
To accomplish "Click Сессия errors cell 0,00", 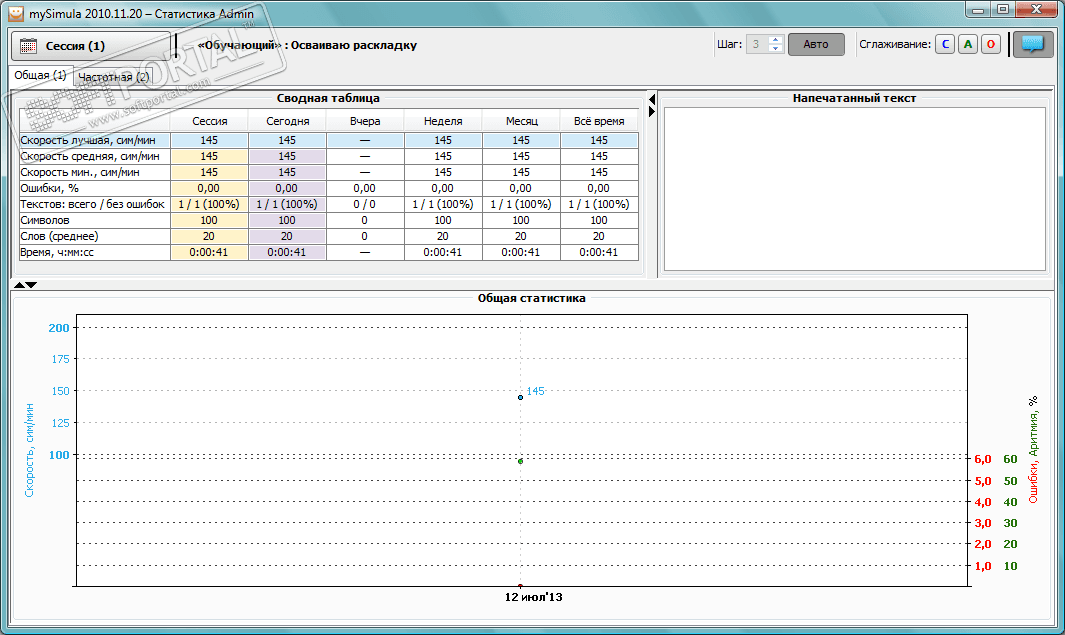I will pos(209,188).
